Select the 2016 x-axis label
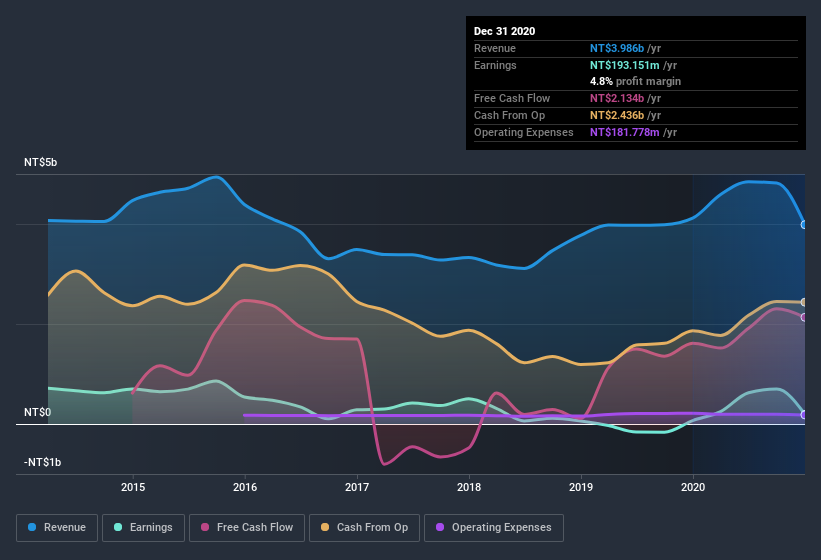821x560 pixels. (x=245, y=487)
